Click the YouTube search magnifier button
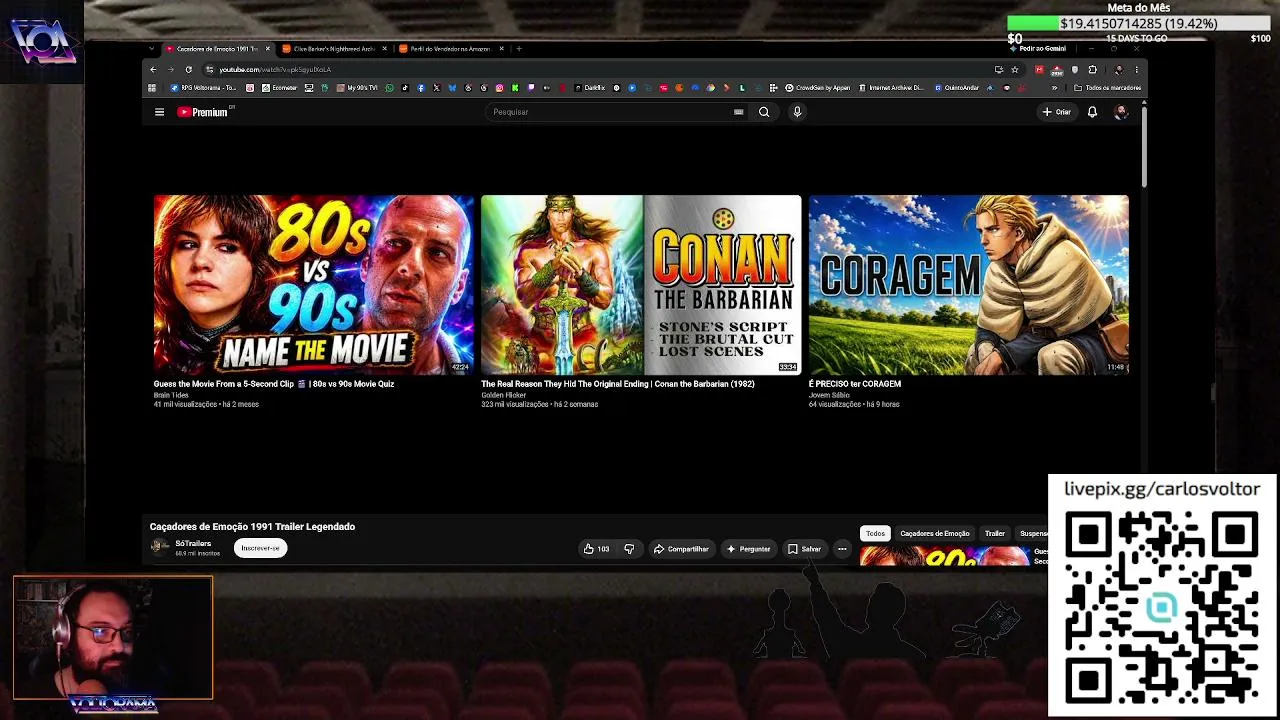The width and height of the screenshot is (1280, 720). coord(764,112)
